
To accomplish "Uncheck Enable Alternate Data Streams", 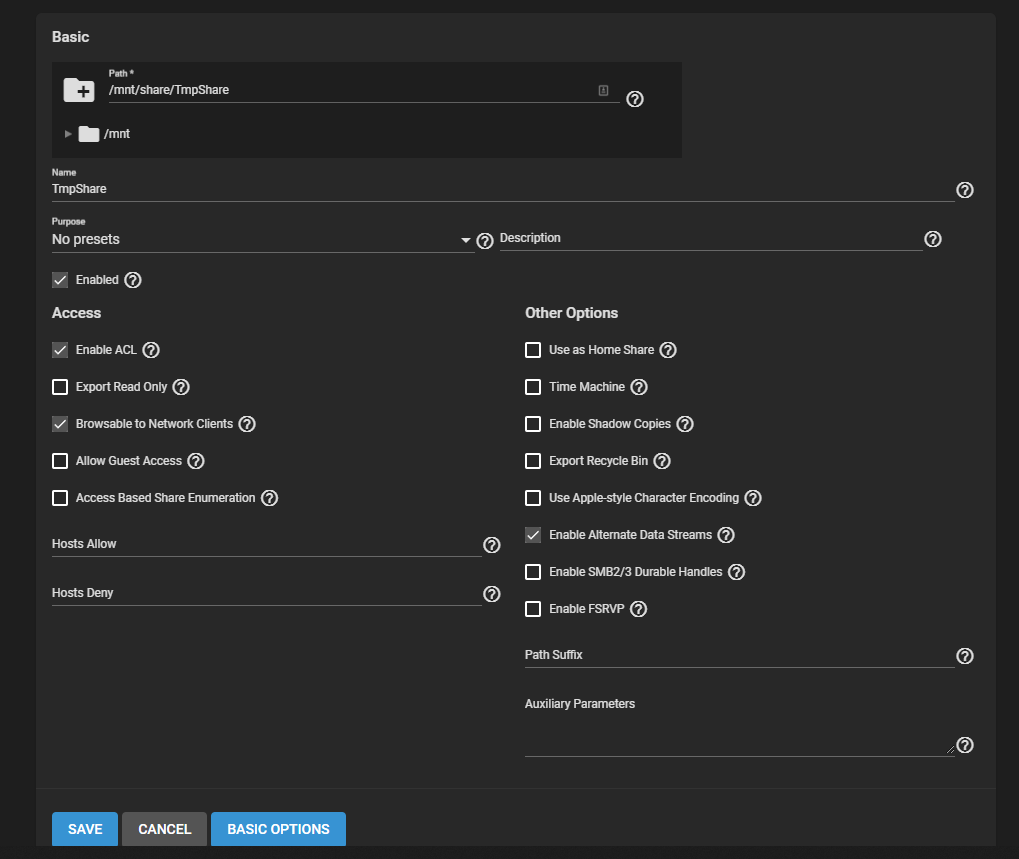I will pos(533,535).
